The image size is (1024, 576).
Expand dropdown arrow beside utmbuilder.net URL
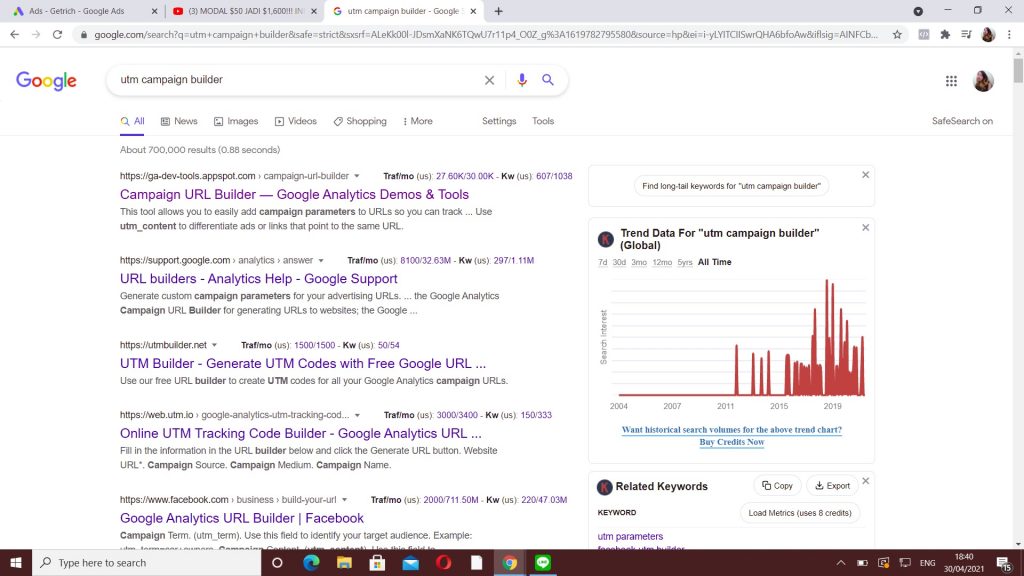pos(214,345)
